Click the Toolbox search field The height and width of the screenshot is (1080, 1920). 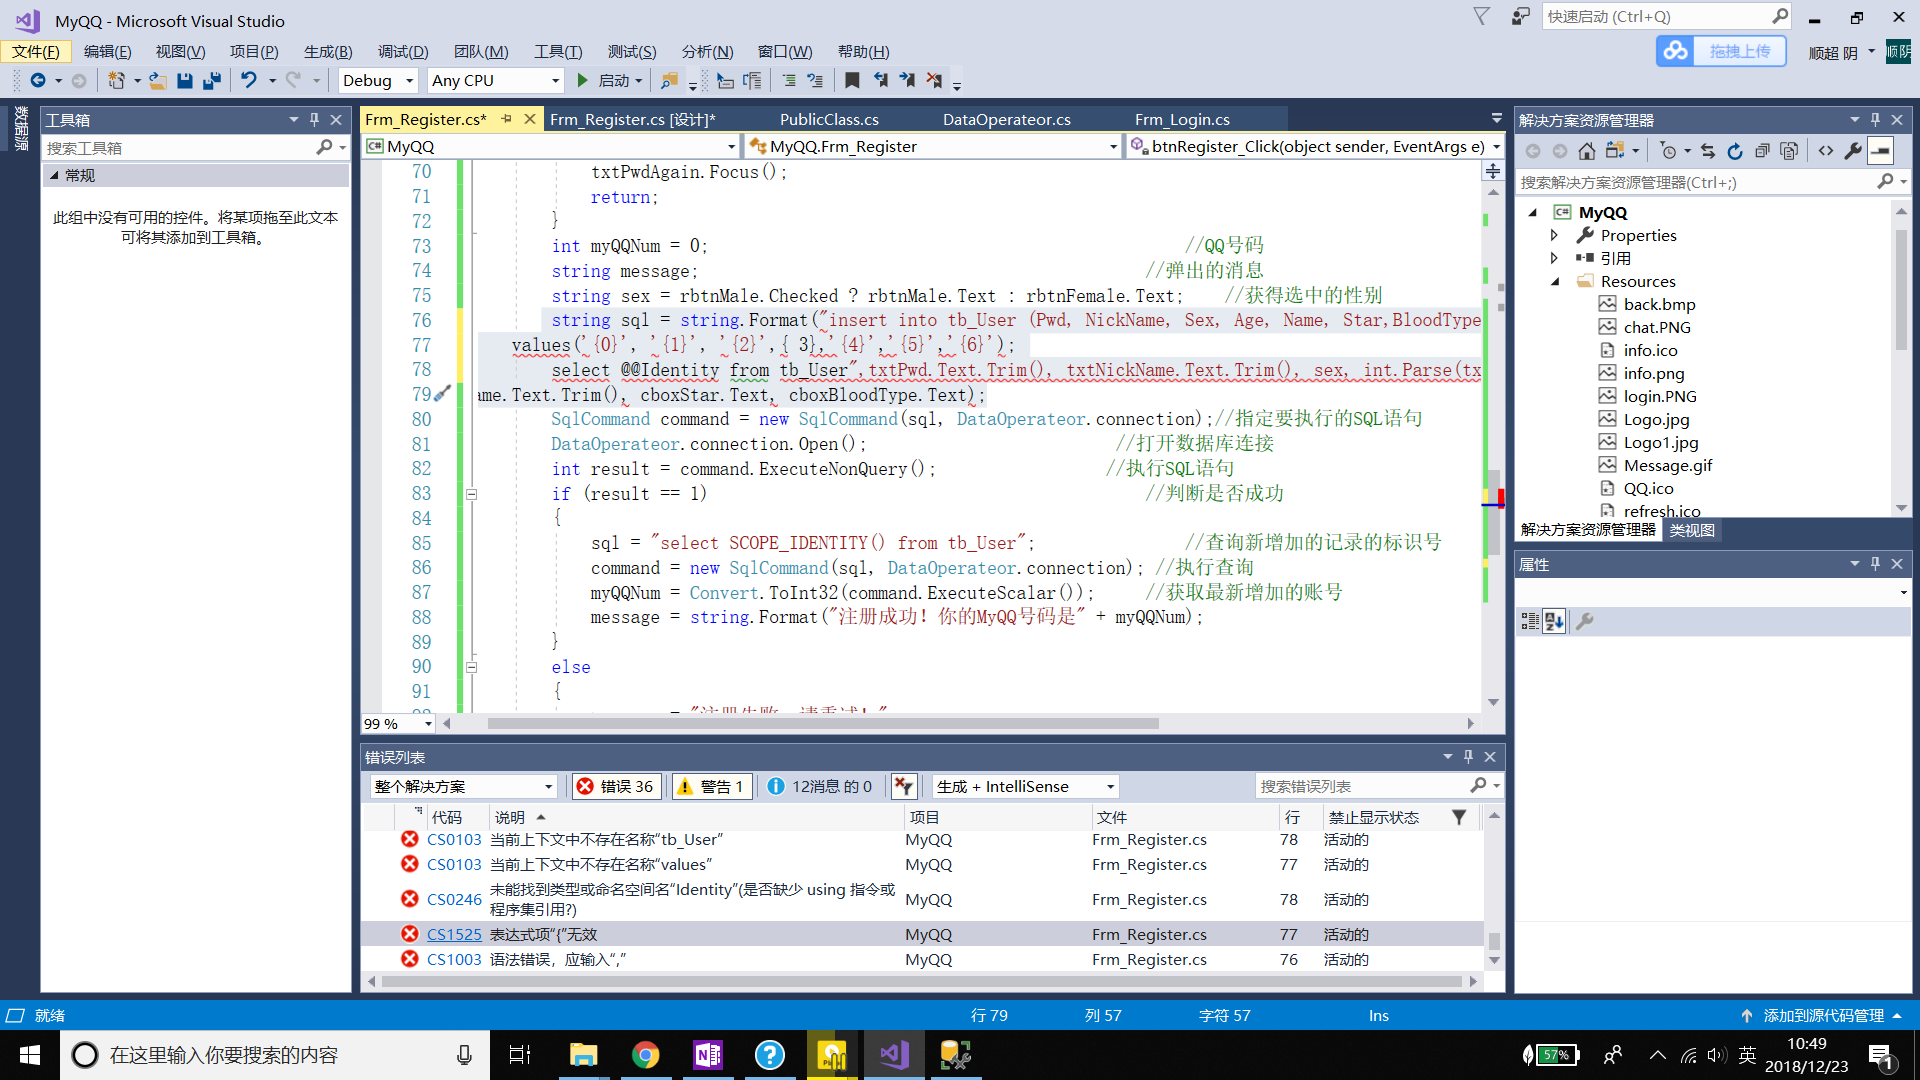tap(180, 148)
